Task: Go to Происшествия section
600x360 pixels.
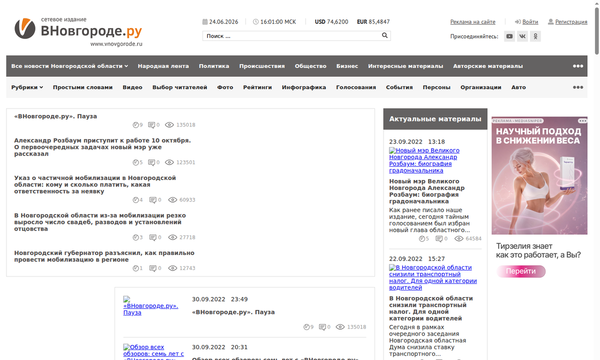Action: [x=262, y=66]
